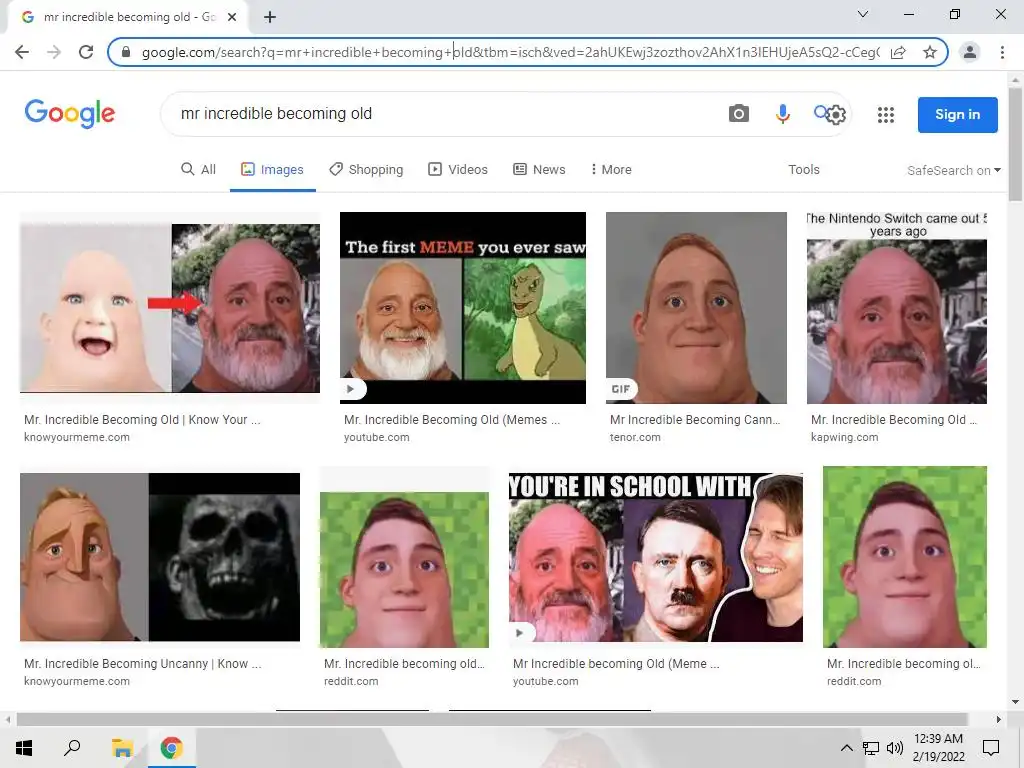Viewport: 1024px width, 768px height.
Task: Click the horizontal scrollbar thumb
Action: [492, 719]
